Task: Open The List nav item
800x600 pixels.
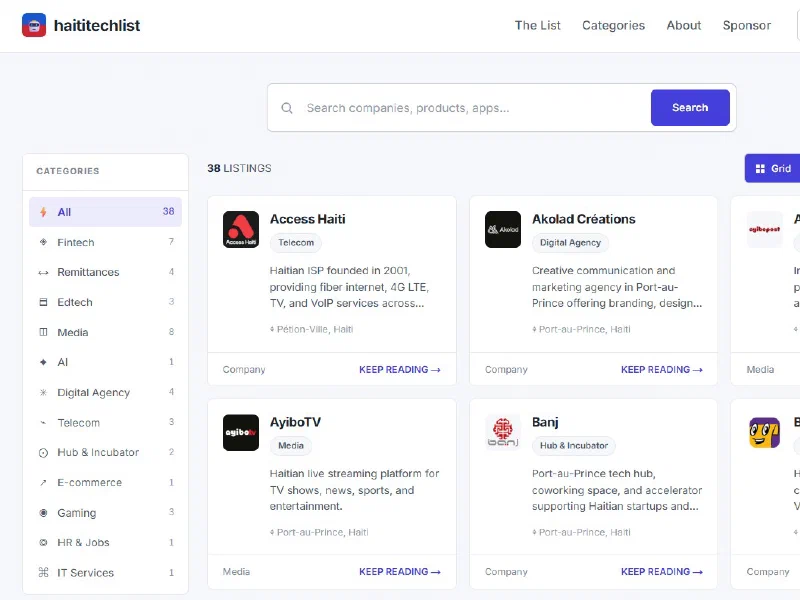Action: click(x=537, y=26)
